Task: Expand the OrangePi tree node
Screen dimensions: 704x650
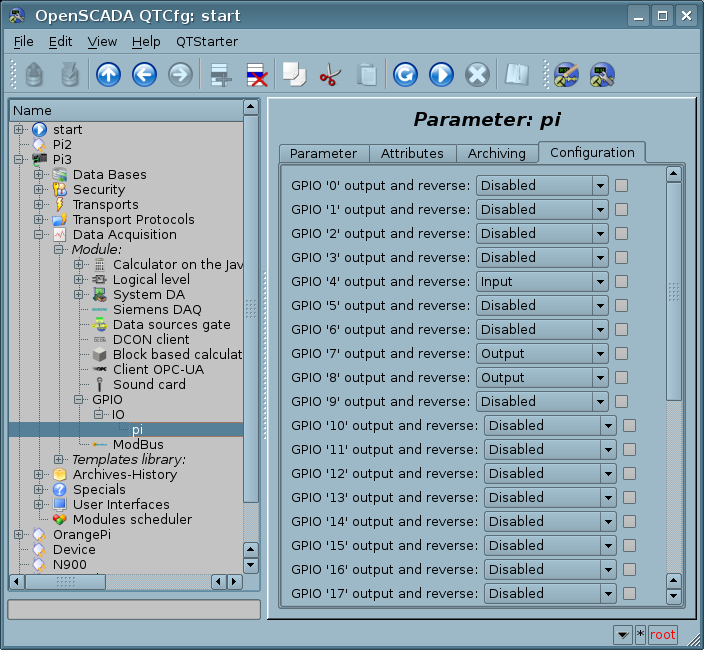Action: click(x=18, y=535)
